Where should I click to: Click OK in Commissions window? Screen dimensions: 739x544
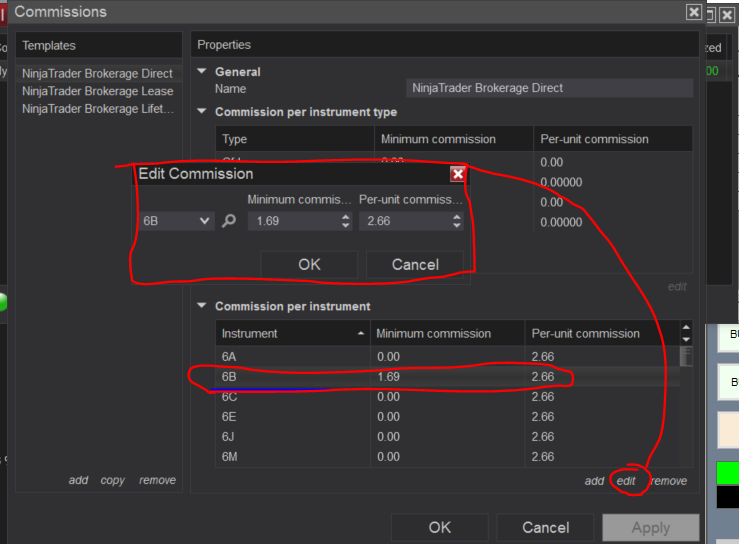coord(439,528)
